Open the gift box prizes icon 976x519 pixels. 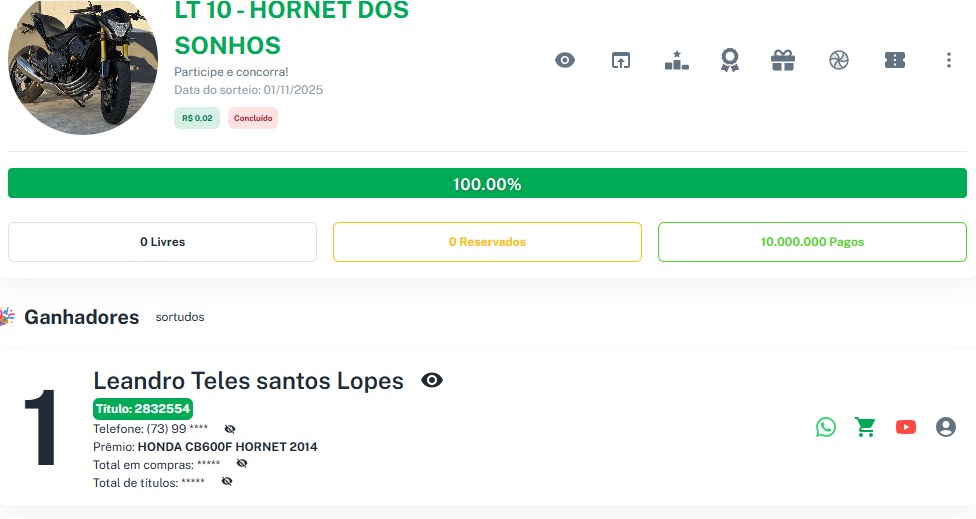(x=783, y=60)
